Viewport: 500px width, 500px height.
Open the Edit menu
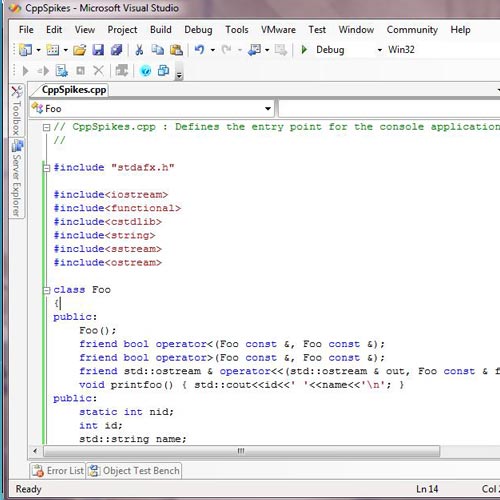coord(54,30)
